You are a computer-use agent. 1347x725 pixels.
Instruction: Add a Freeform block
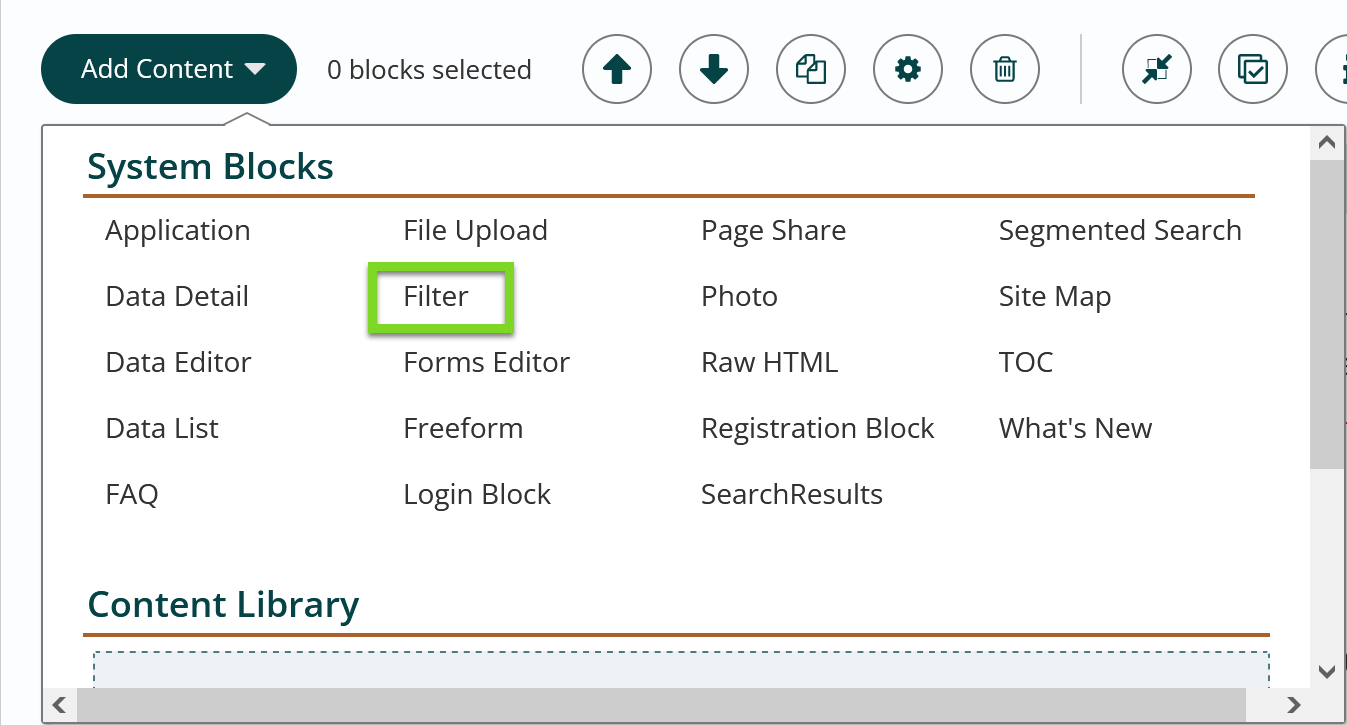pyautogui.click(x=463, y=429)
